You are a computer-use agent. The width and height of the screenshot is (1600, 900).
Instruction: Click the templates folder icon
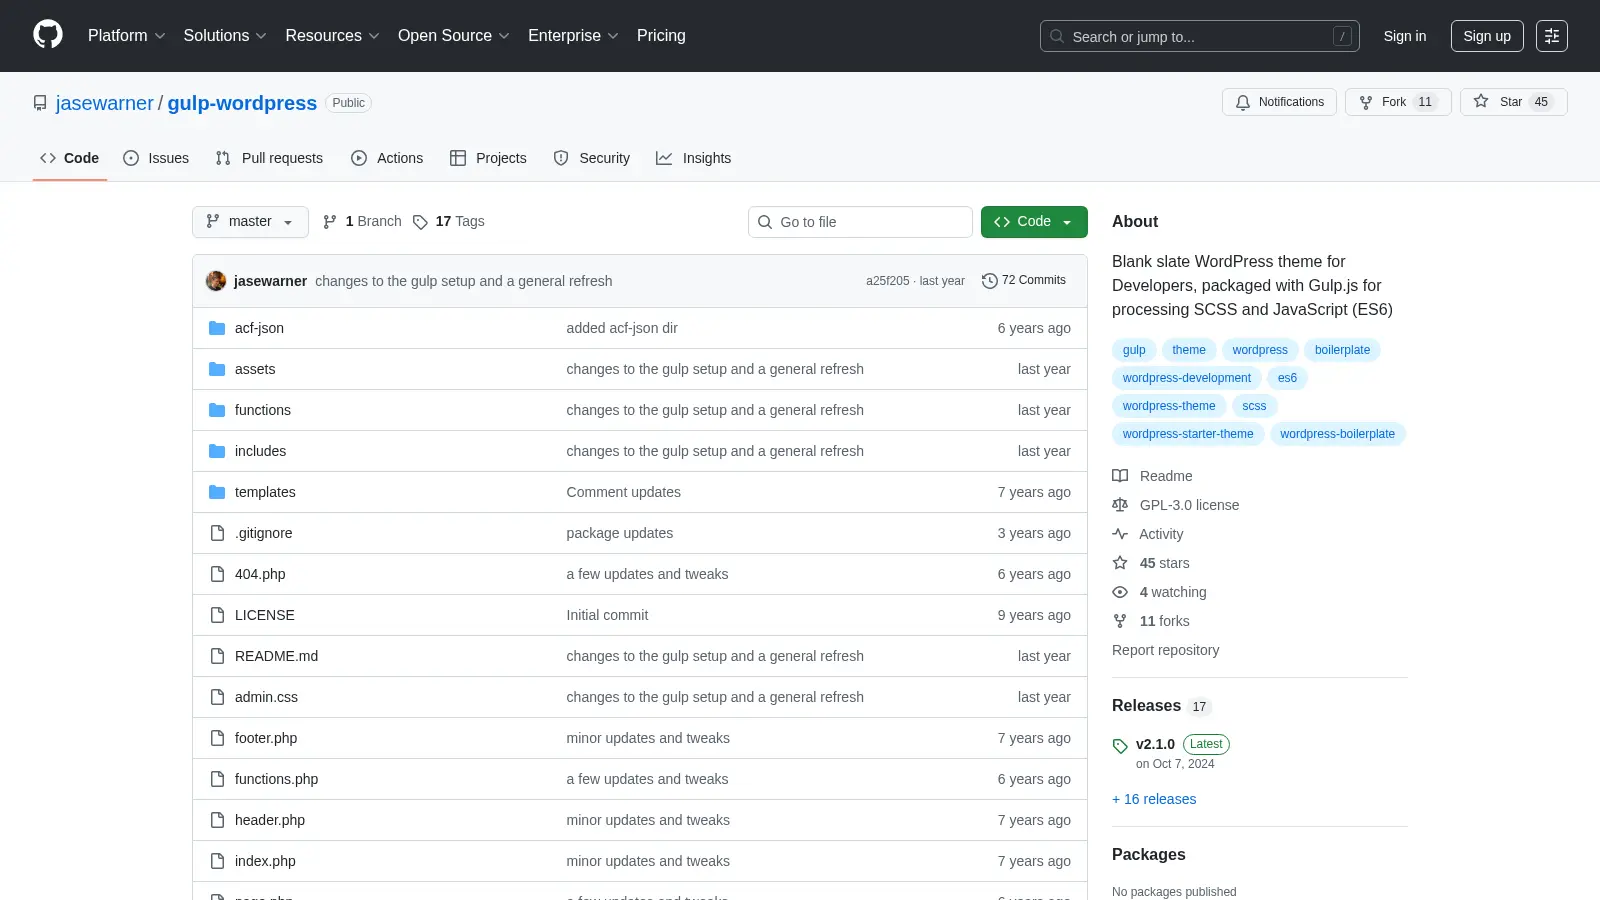(217, 492)
